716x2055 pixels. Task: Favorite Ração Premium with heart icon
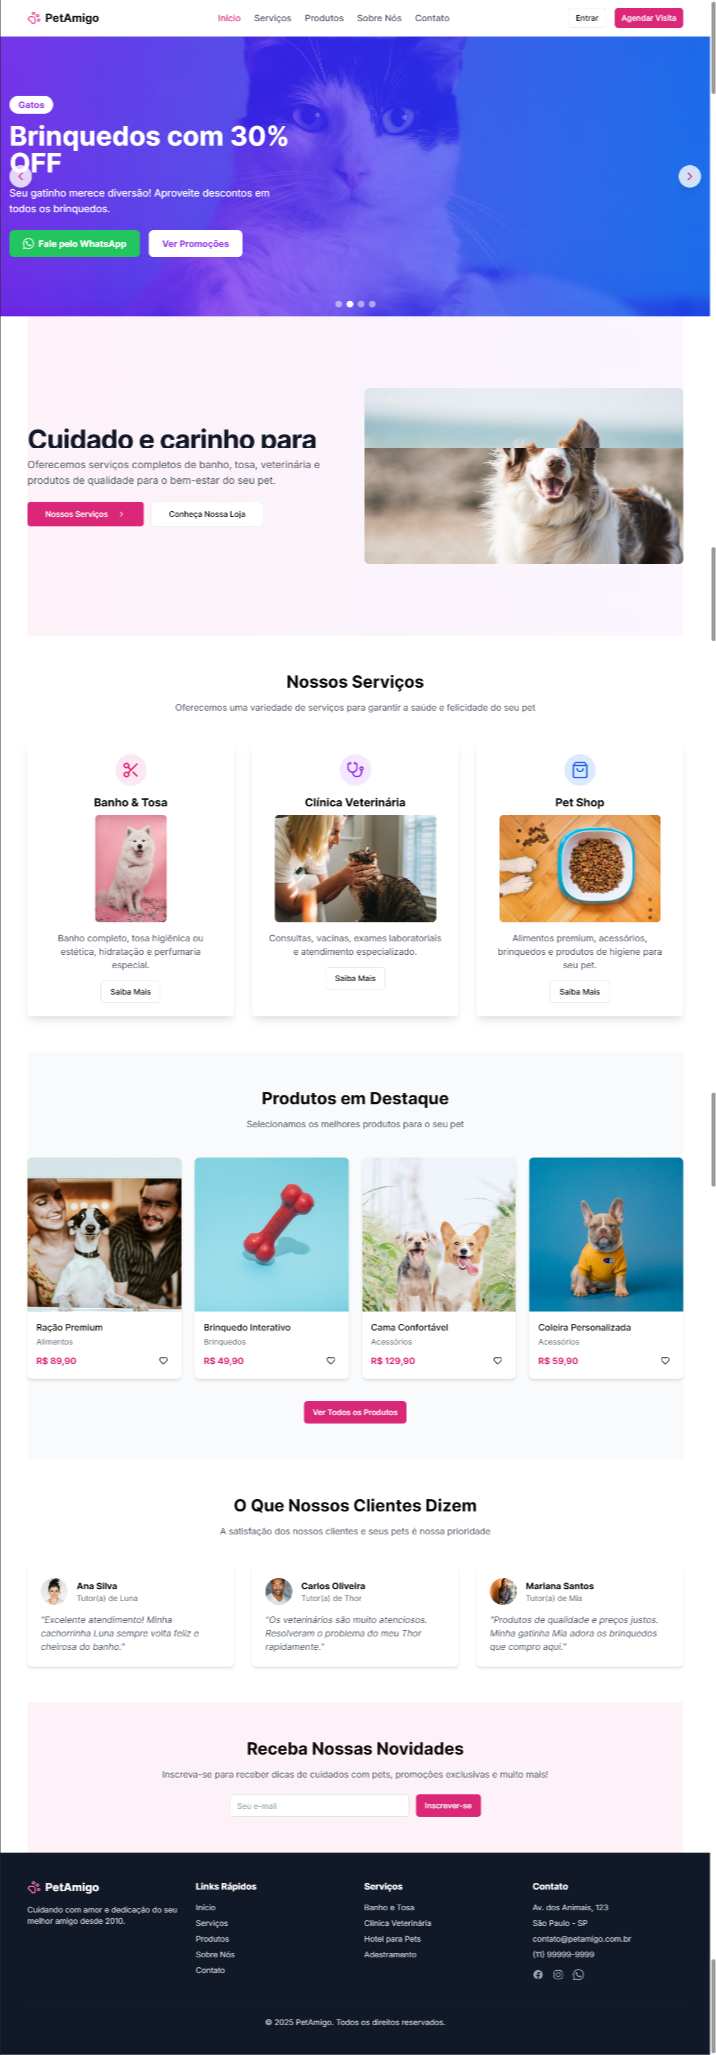[x=163, y=1360]
